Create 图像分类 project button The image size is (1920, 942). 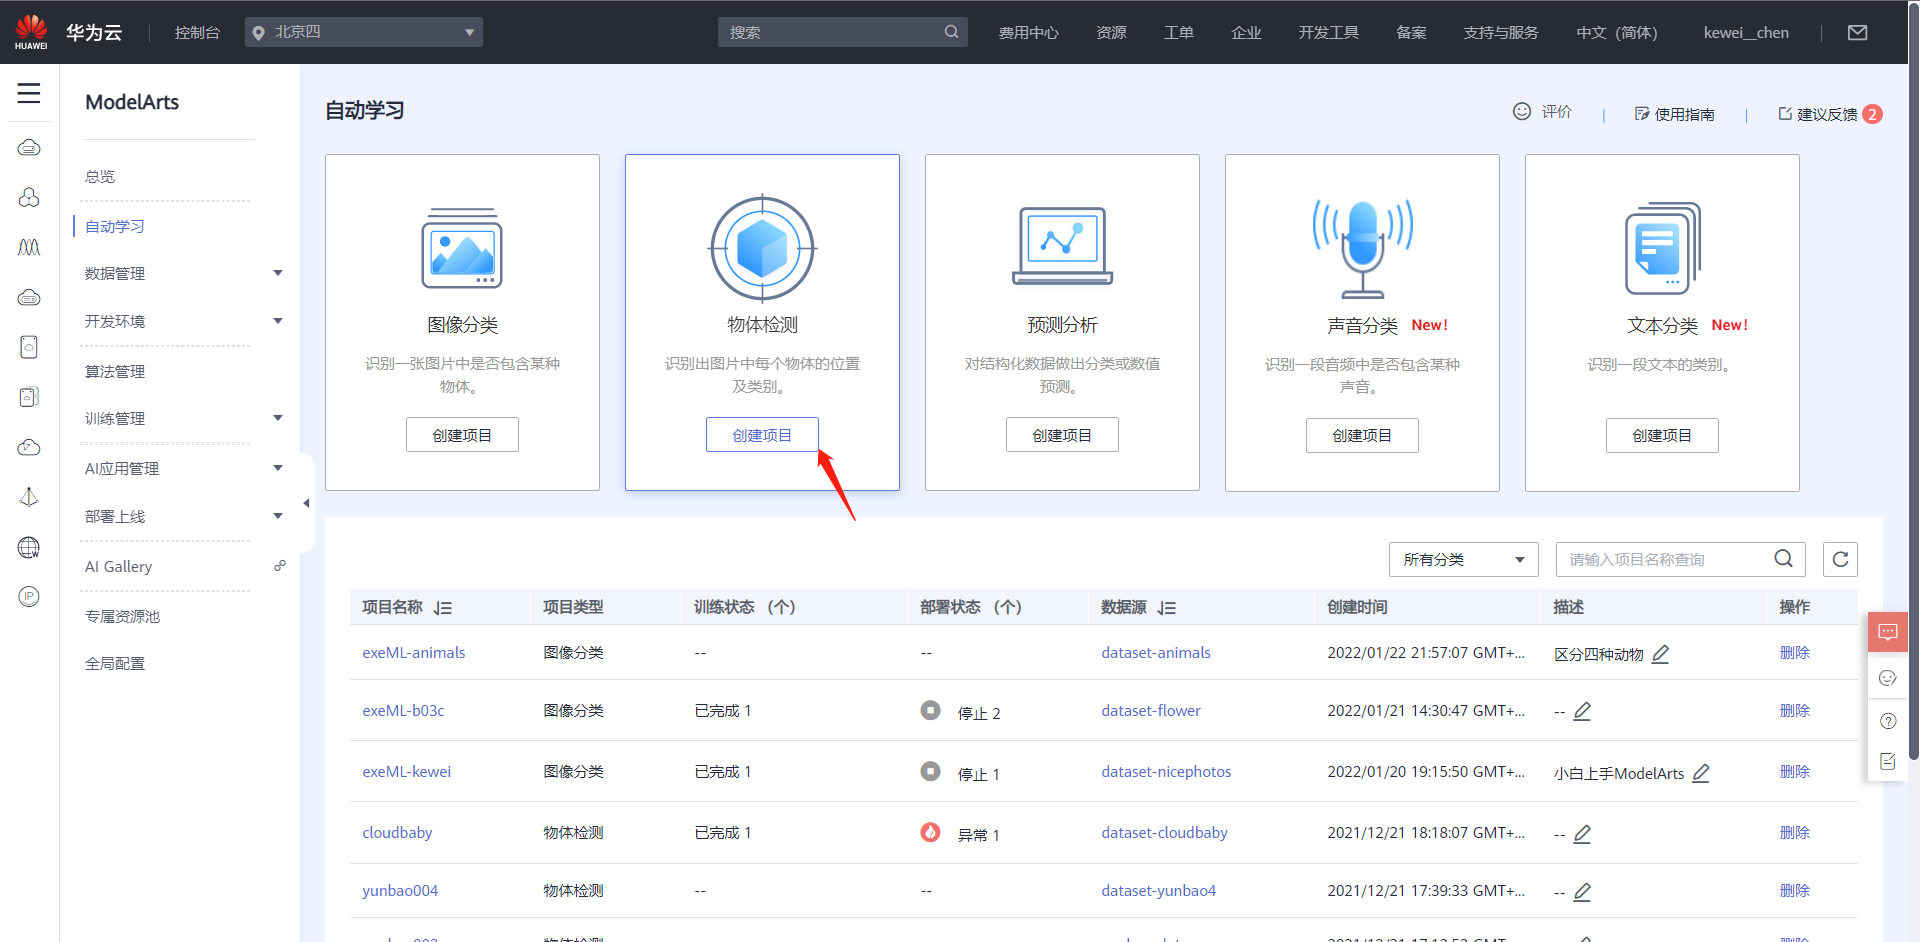[462, 435]
